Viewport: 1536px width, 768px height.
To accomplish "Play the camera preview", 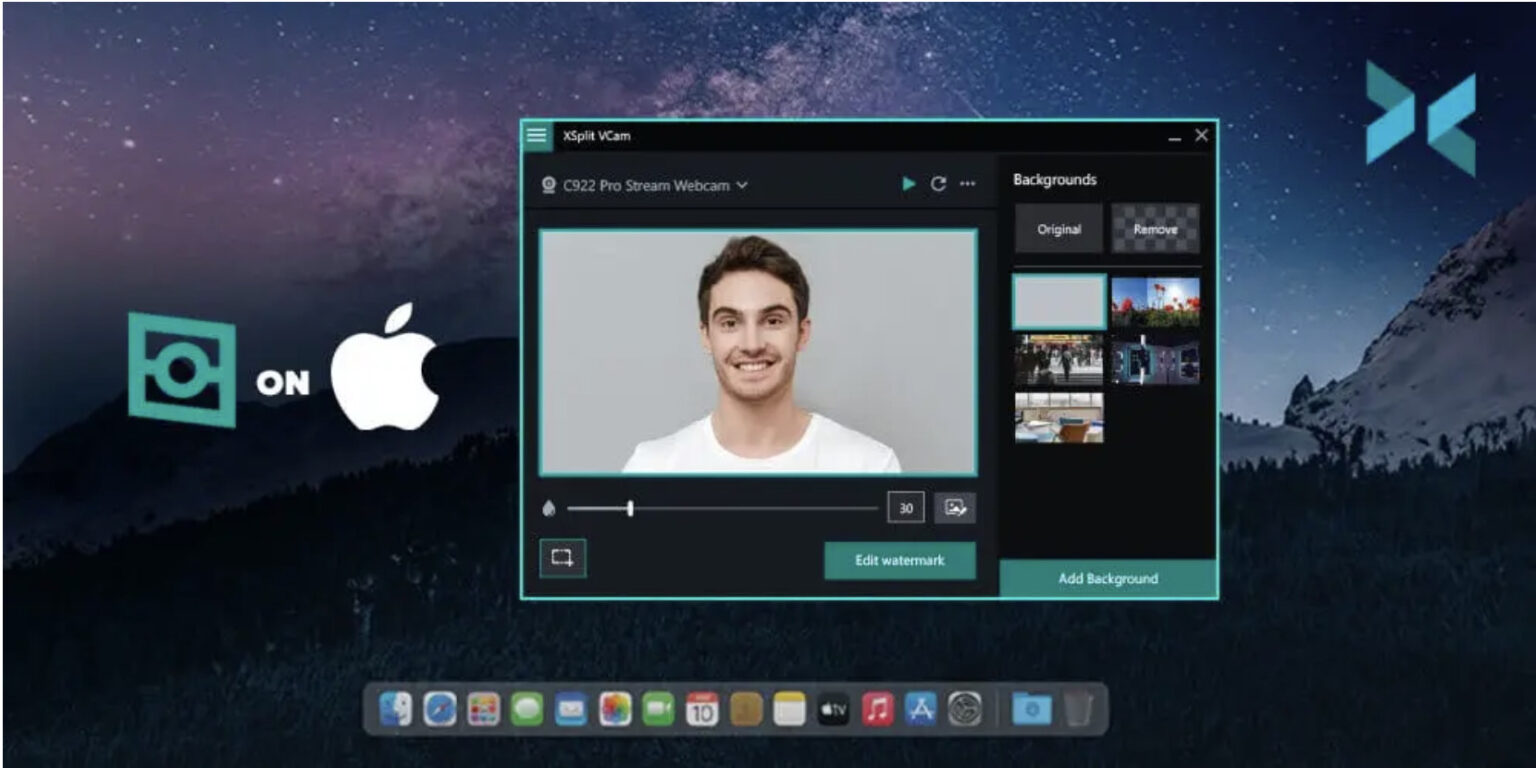I will 909,184.
